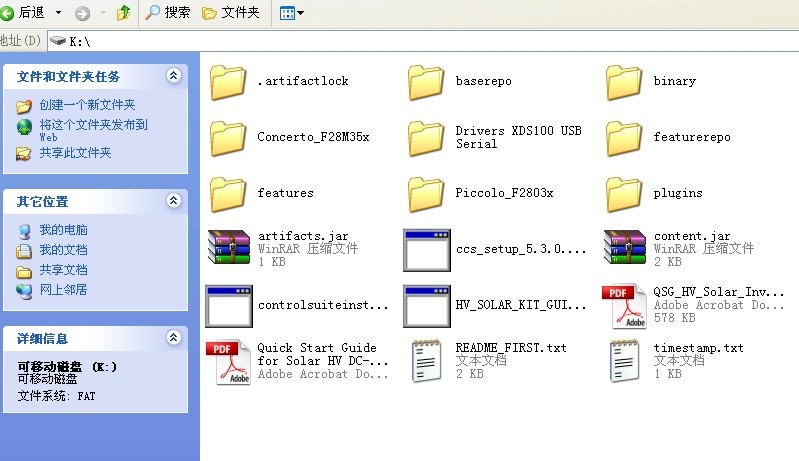Select the HV_SOLAR_KIT_GUI executable icon

(x=427, y=306)
